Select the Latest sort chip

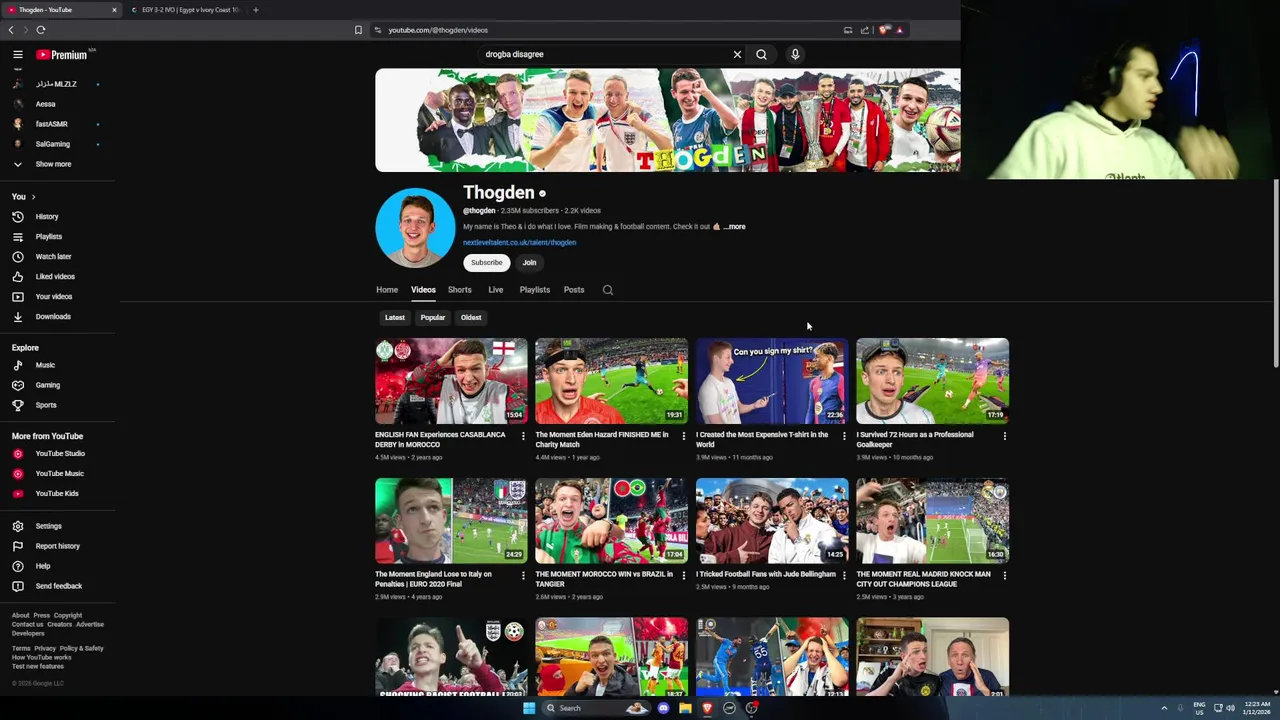pyautogui.click(x=395, y=318)
